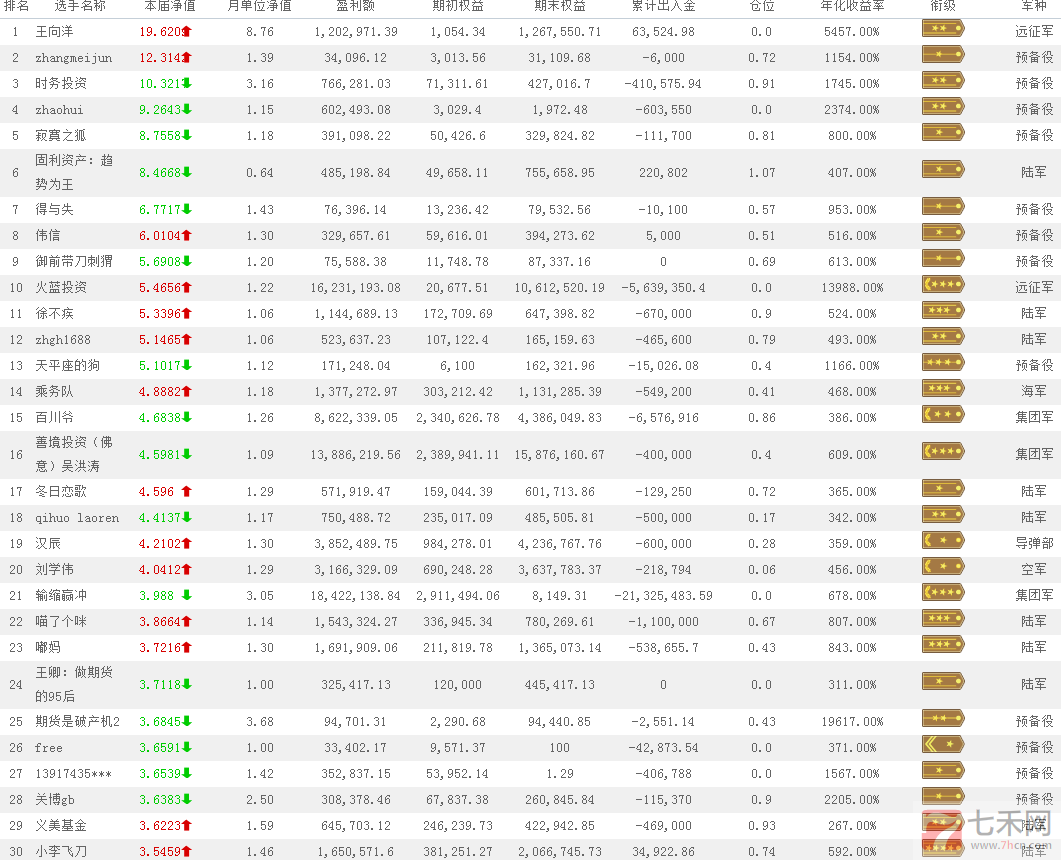Click trader name 嘟妈
Screen dimensions: 1061x860
coord(48,648)
